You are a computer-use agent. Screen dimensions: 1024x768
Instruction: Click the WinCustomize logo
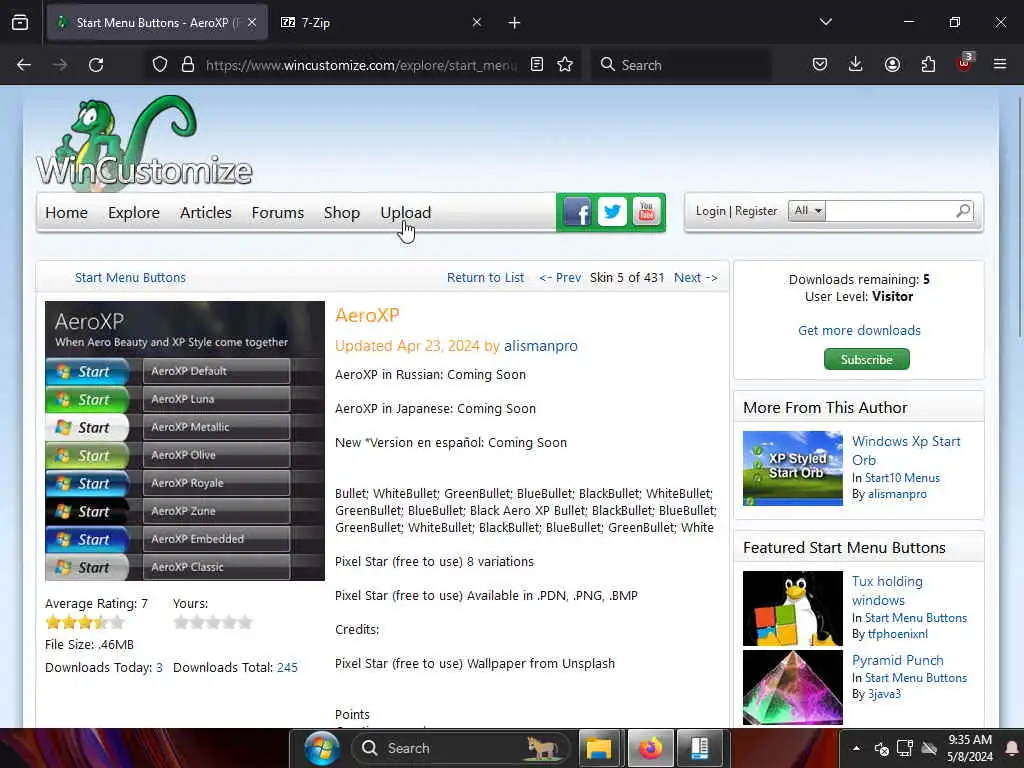point(144,144)
